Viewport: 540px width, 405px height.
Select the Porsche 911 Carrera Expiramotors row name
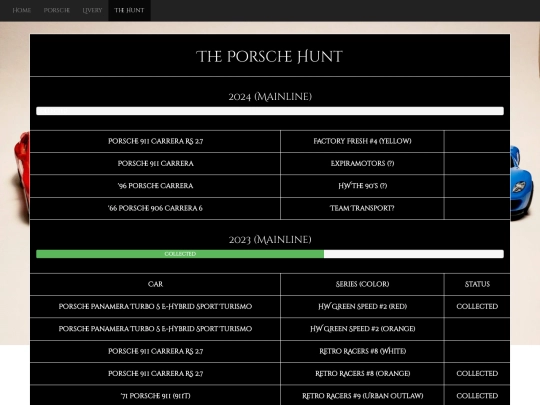[155, 164]
